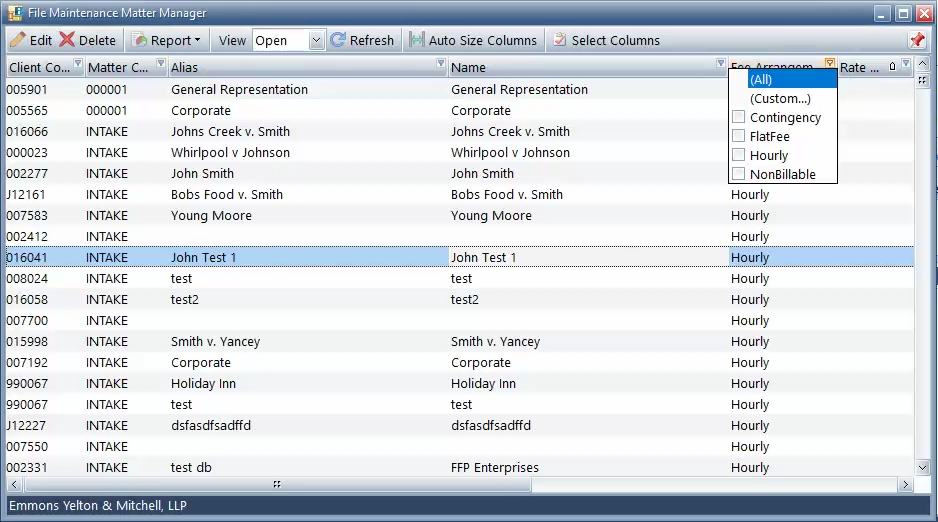Click the Select Columns clipboard icon

(x=559, y=40)
